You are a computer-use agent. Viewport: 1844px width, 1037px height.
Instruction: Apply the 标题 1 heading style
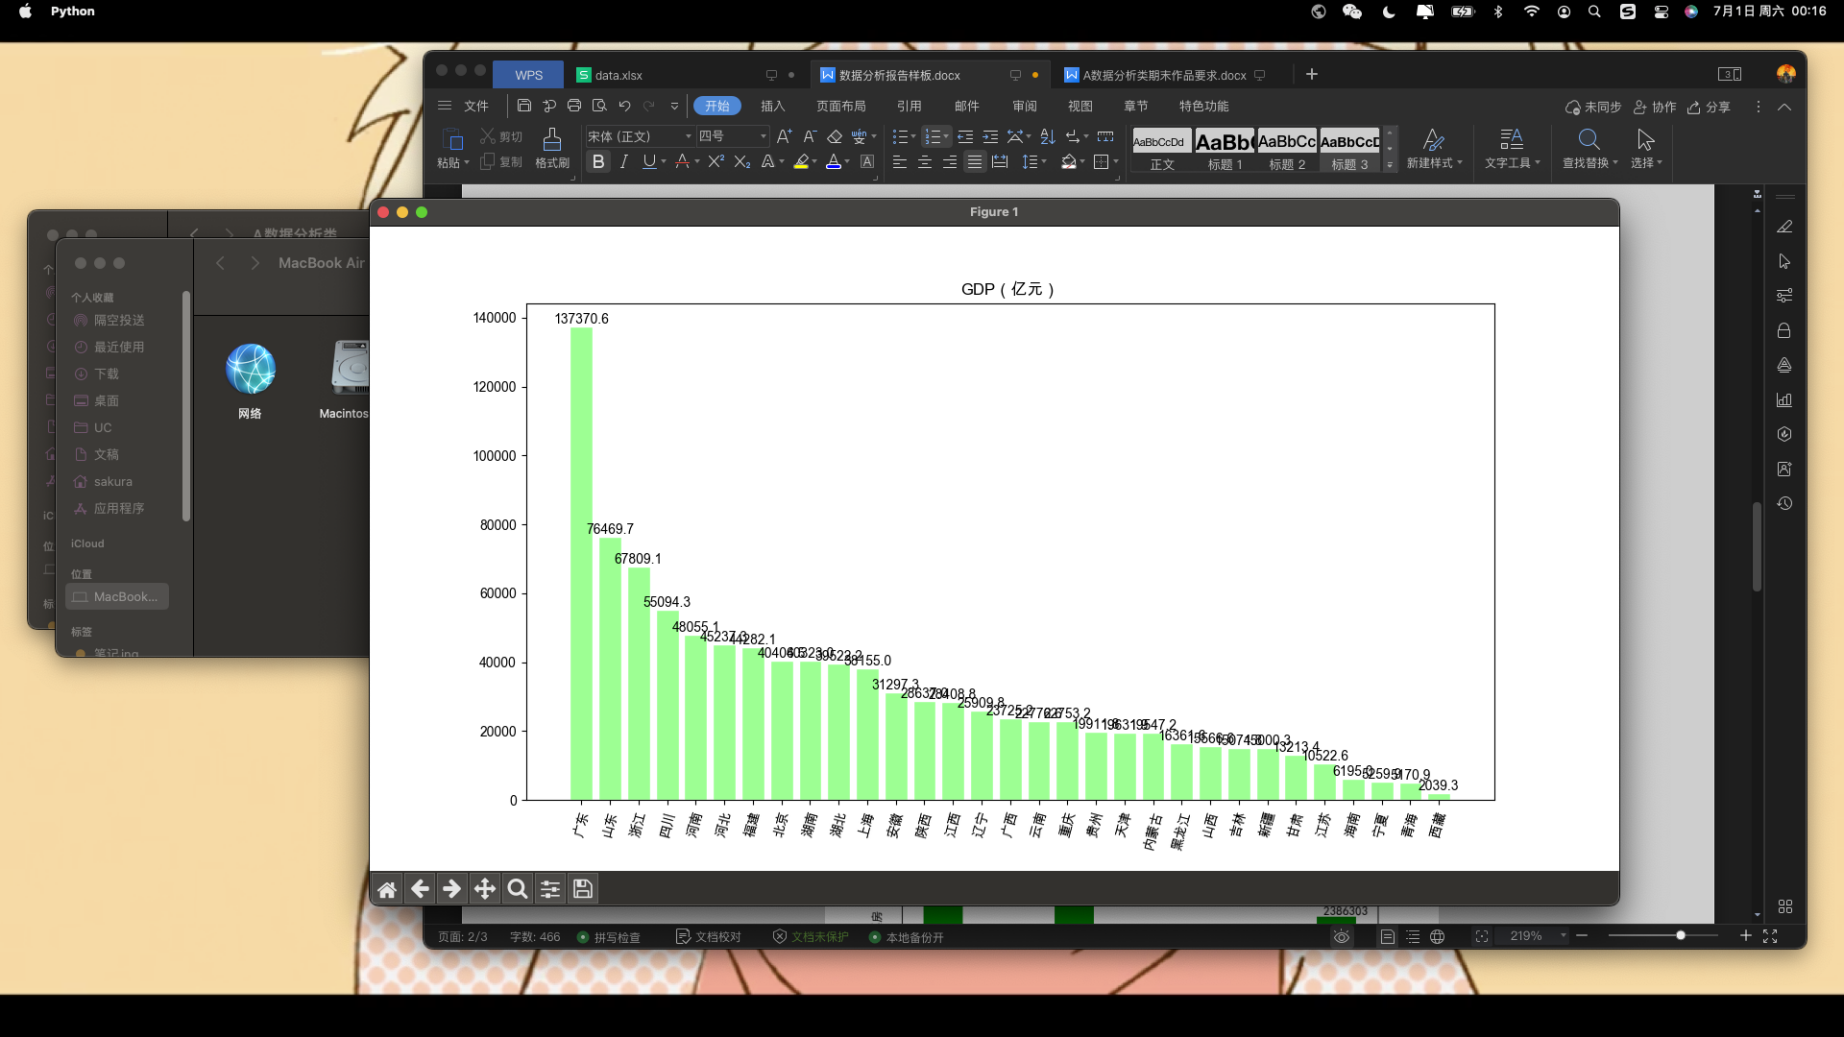1224,150
